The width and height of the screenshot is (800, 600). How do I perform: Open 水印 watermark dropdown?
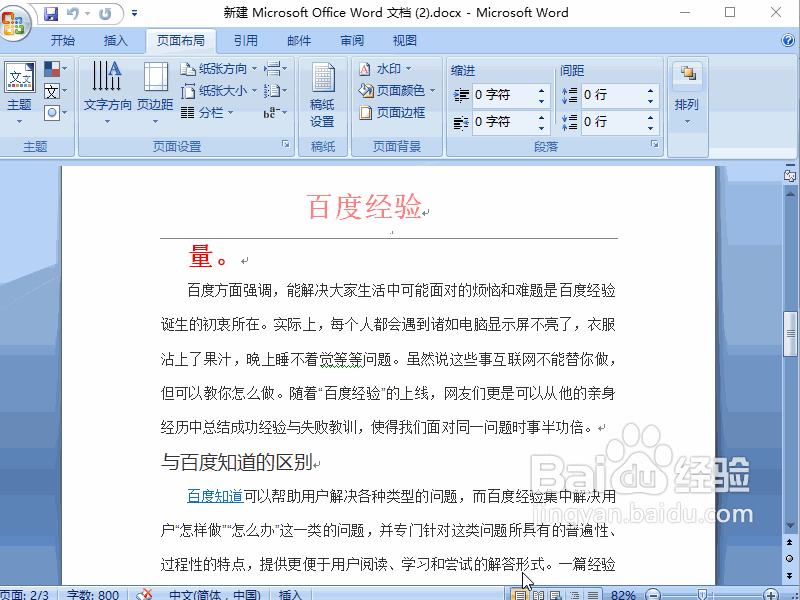(385, 68)
